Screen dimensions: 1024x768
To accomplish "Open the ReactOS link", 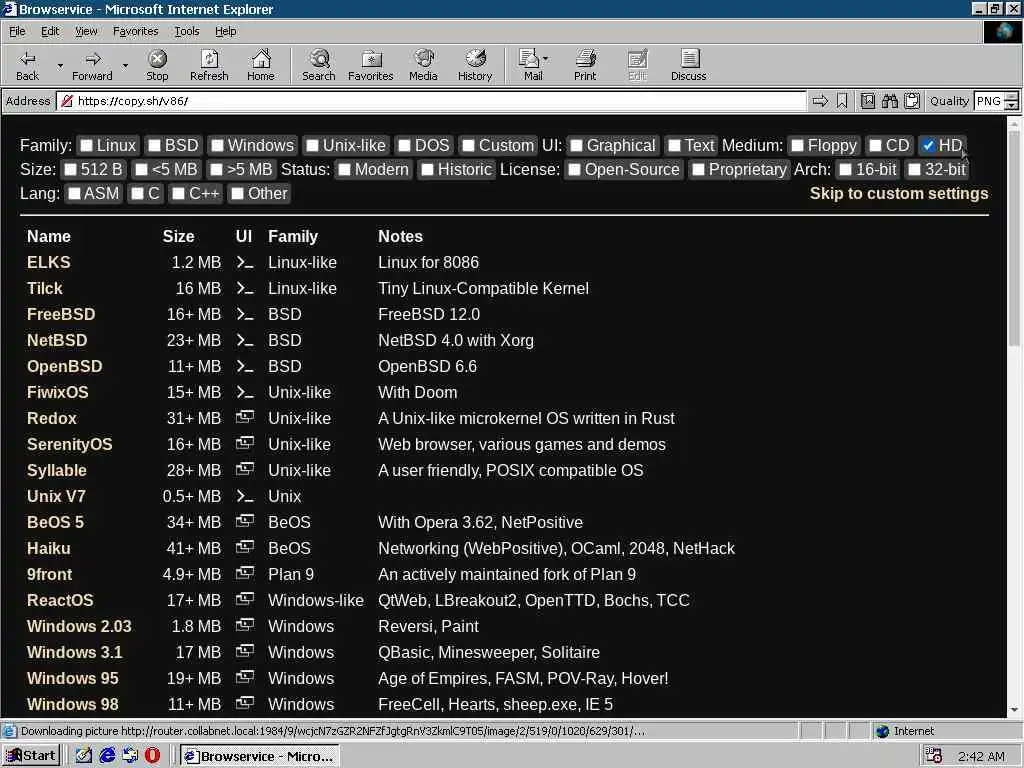I will point(60,600).
